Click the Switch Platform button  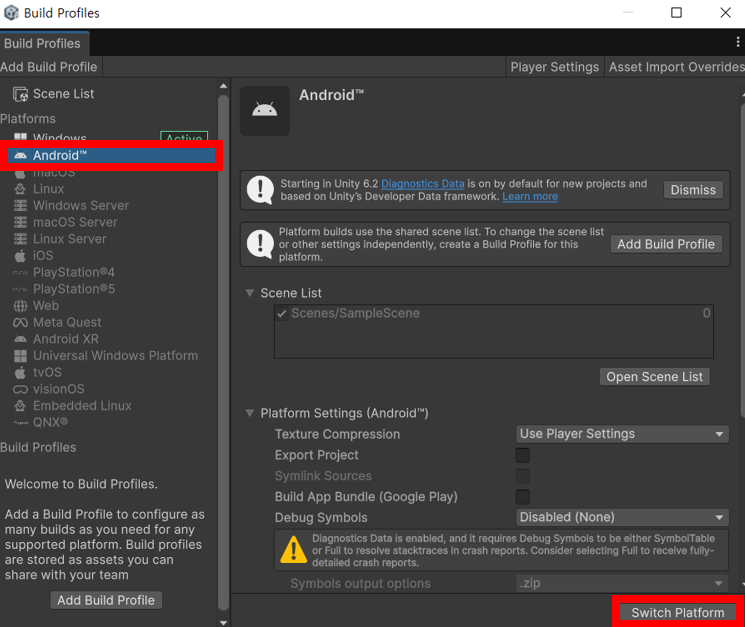click(678, 613)
